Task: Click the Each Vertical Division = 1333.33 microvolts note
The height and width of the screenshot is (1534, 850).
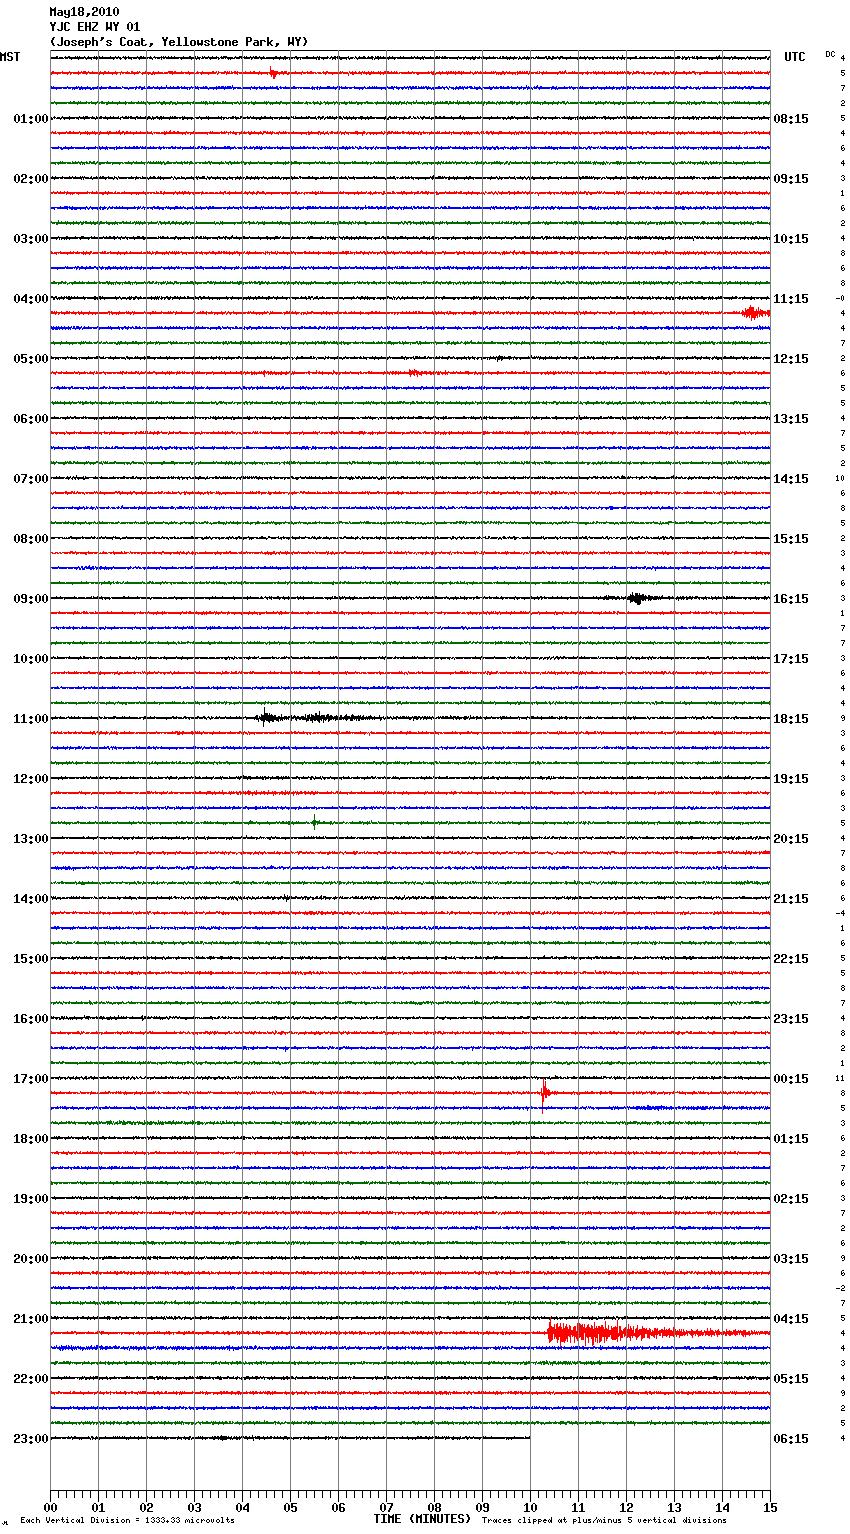Action: (127, 1521)
